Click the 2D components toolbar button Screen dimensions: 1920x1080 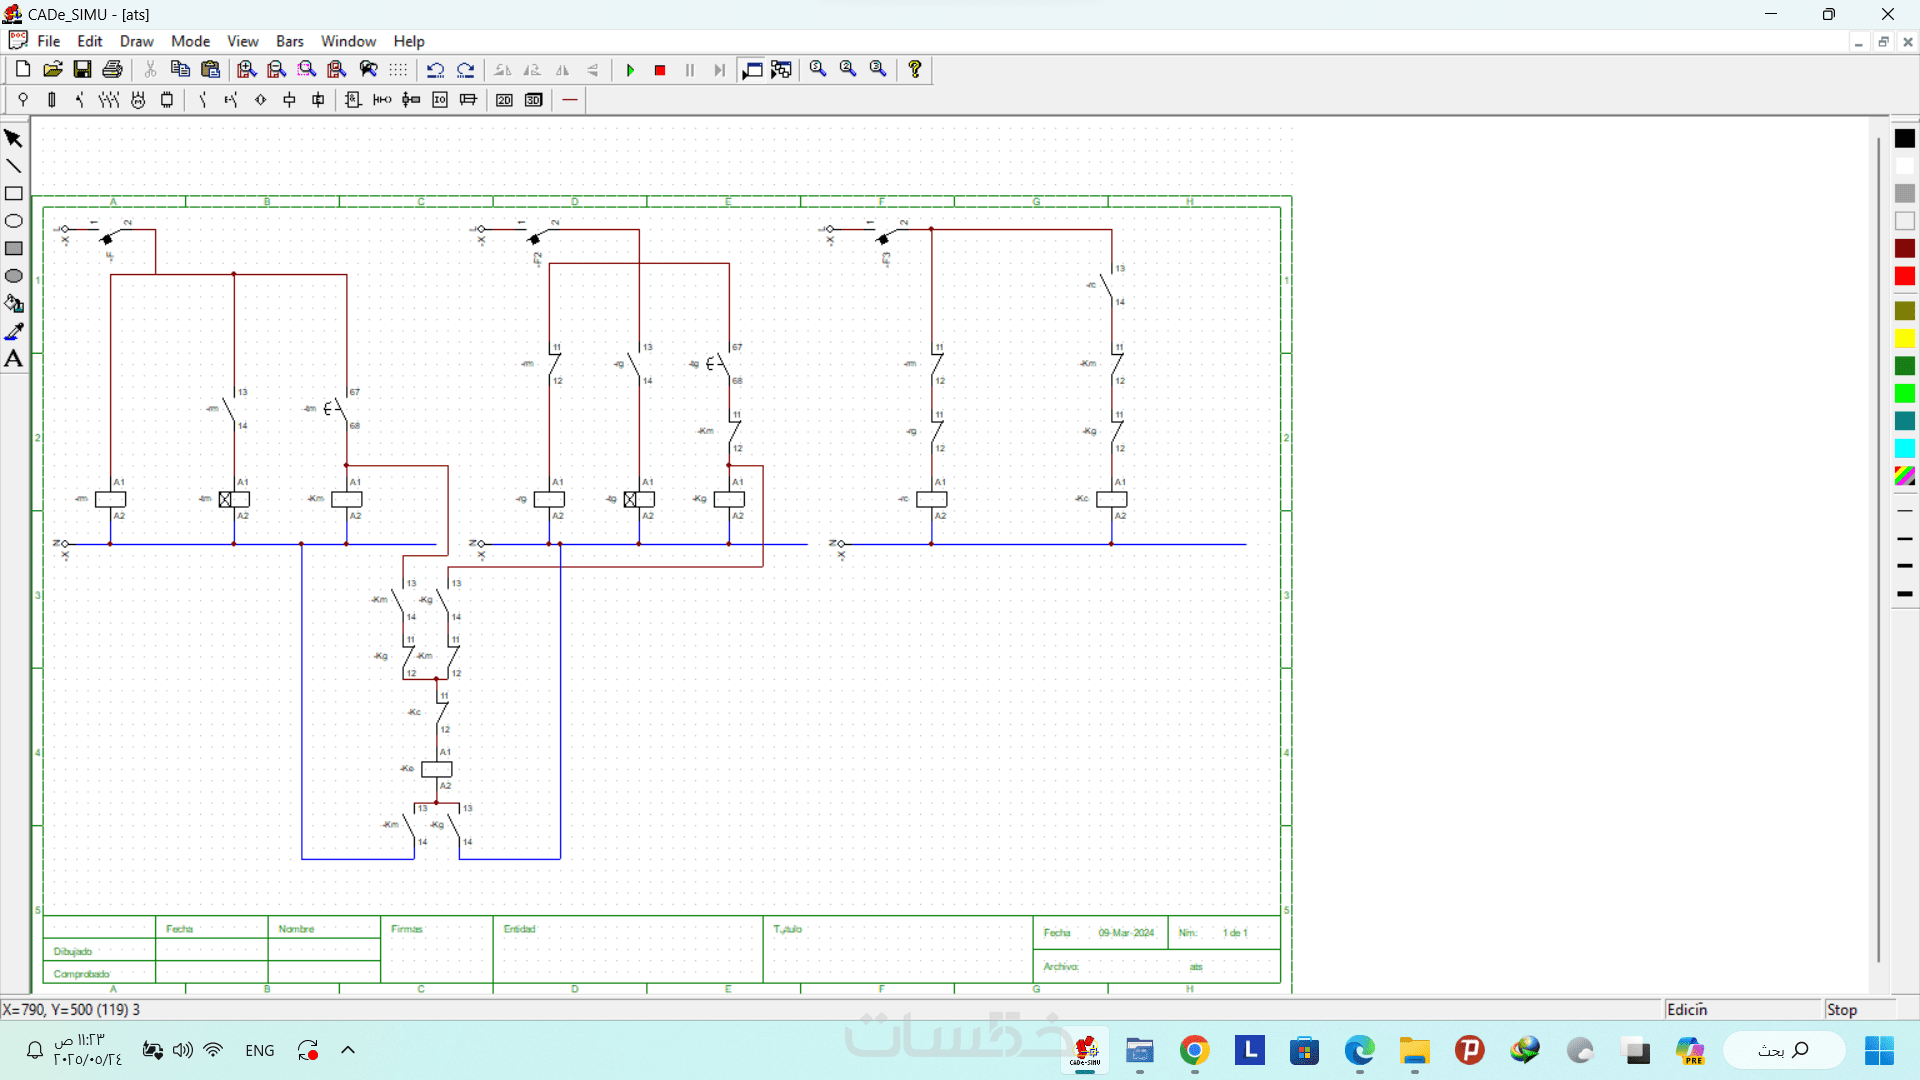click(x=505, y=100)
